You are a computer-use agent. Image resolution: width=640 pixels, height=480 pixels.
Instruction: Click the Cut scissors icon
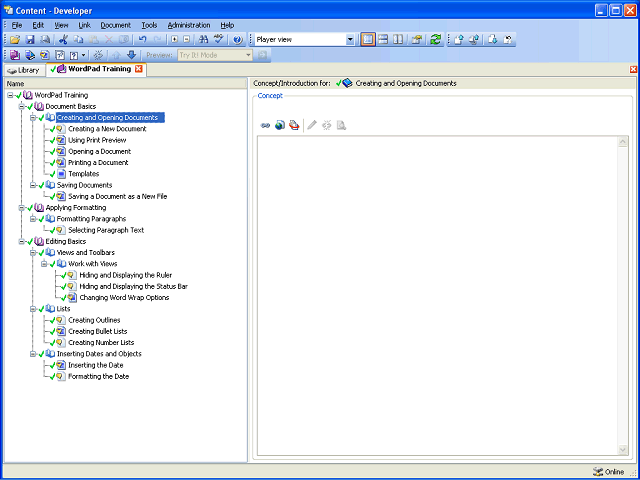pos(63,40)
